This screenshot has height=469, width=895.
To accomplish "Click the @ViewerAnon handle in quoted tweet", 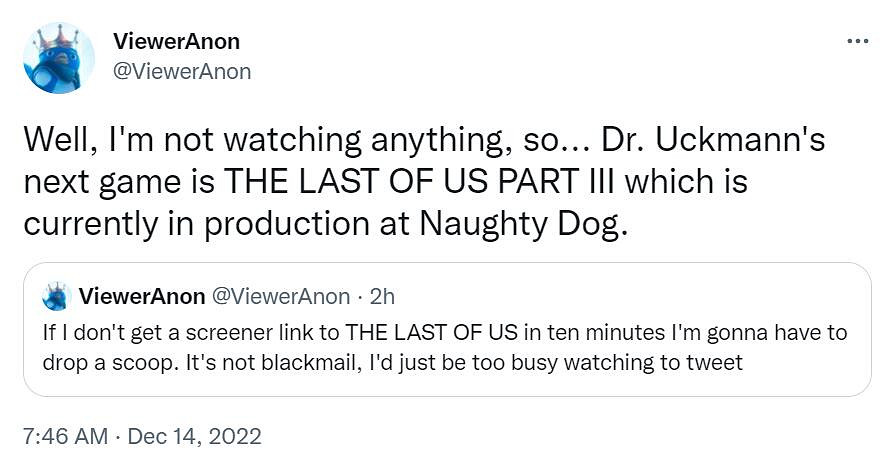I will 279,297.
